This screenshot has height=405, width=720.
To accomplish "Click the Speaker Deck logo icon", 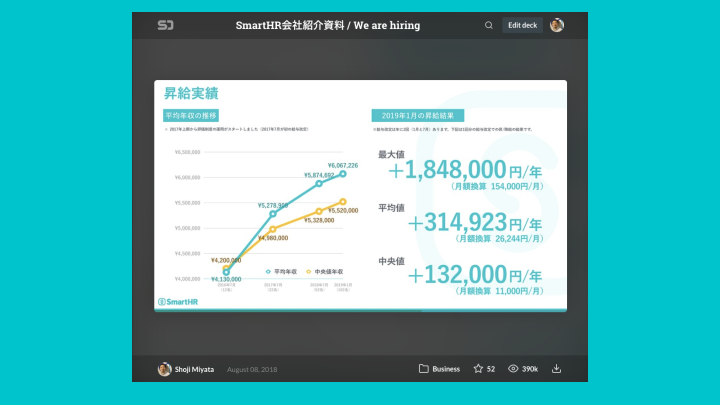I will coord(165,25).
